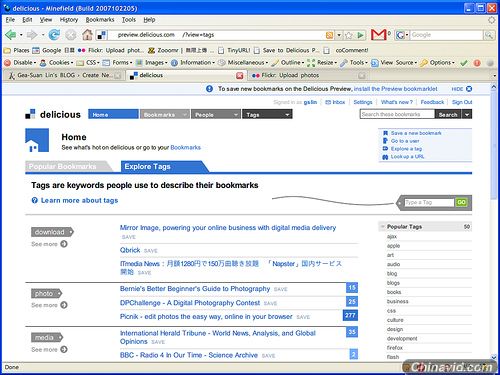Open the Bookmarks menu in menu bar
This screenshot has height=375, width=500.
pos(100,20)
